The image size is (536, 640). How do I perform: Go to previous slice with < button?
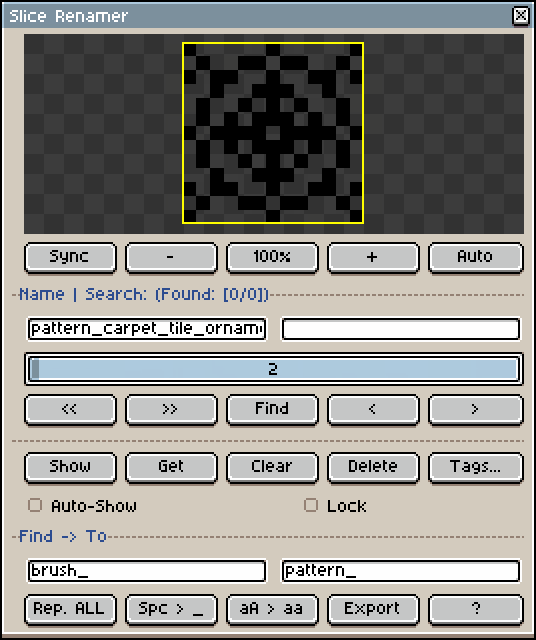373,409
